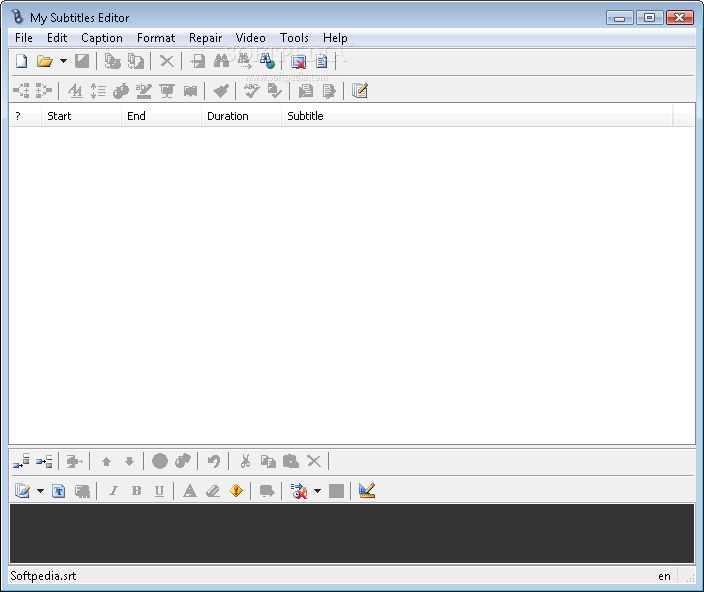Open the Format menu
Screen dimensions: 704x592
pyautogui.click(x=156, y=38)
